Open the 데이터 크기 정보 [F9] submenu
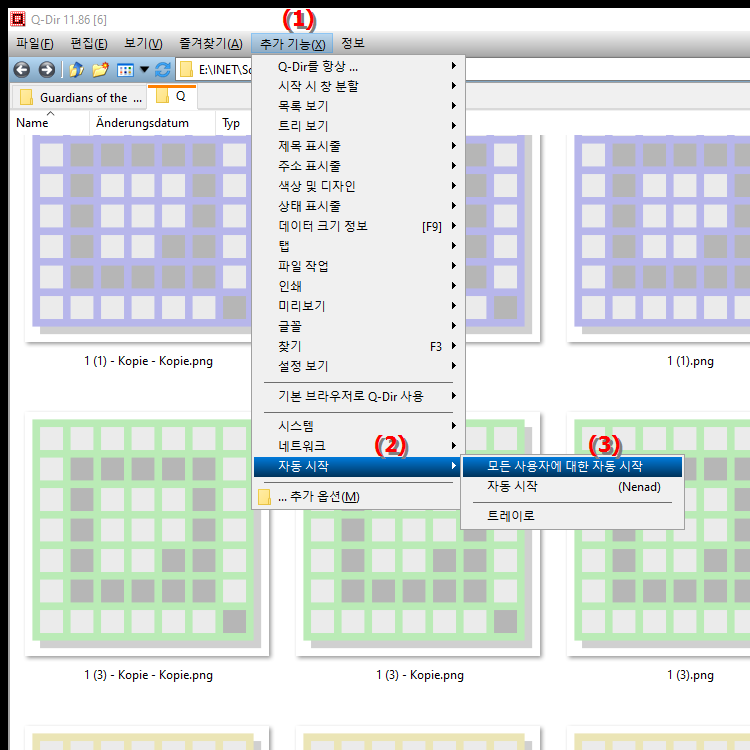Screen dimensions: 750x750 [x=358, y=226]
